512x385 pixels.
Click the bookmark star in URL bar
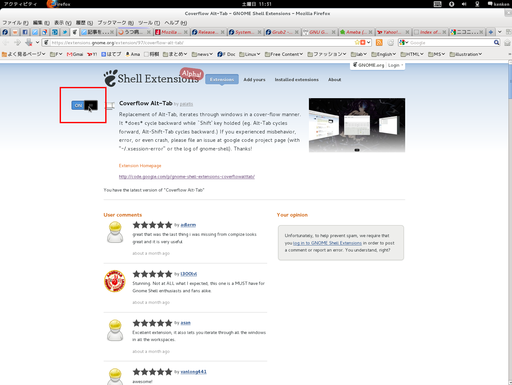pos(357,42)
